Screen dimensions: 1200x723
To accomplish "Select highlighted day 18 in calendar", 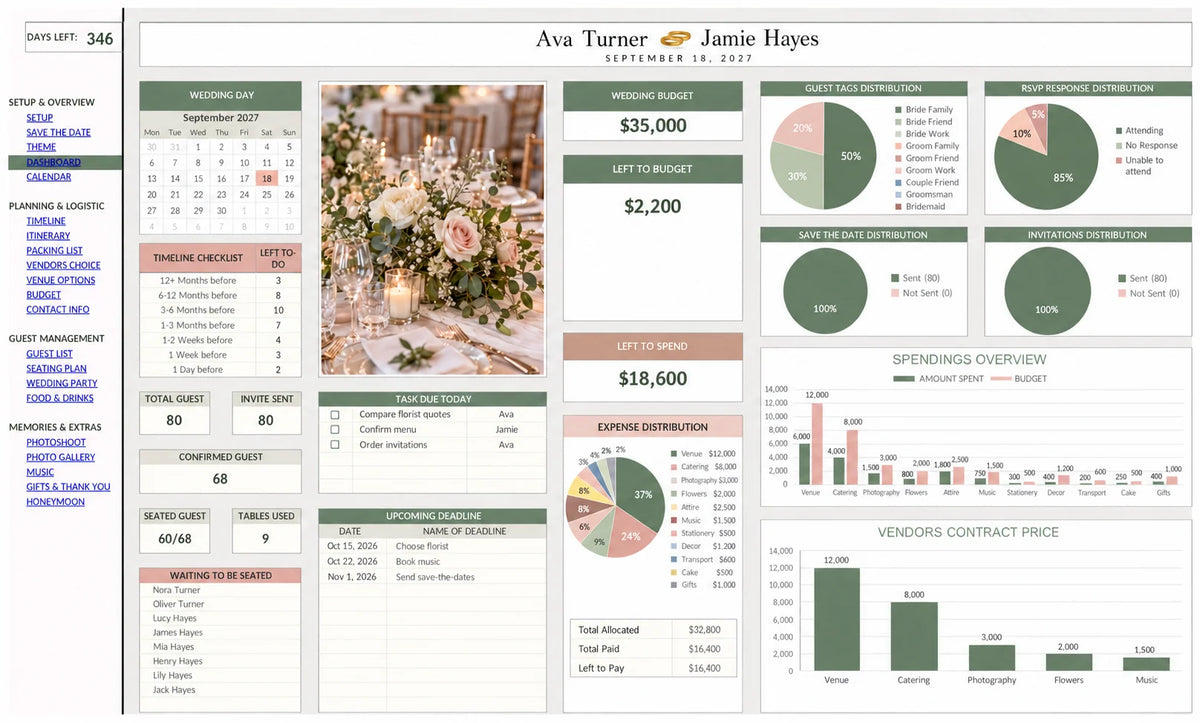I will 266,179.
